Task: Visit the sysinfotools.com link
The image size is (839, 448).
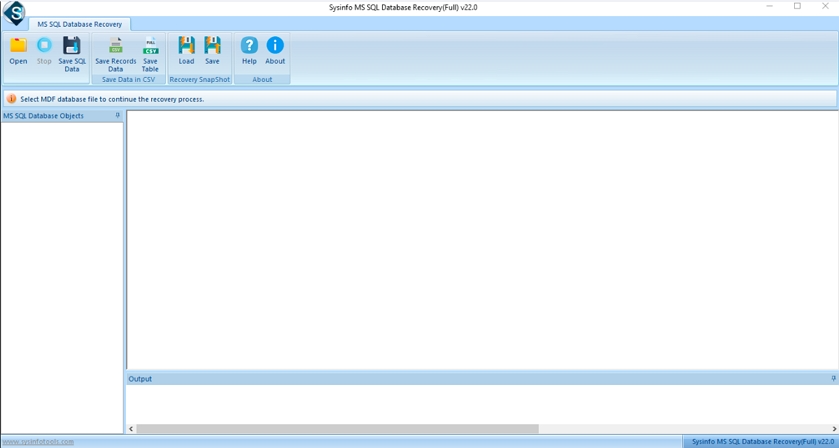Action: coord(38,442)
